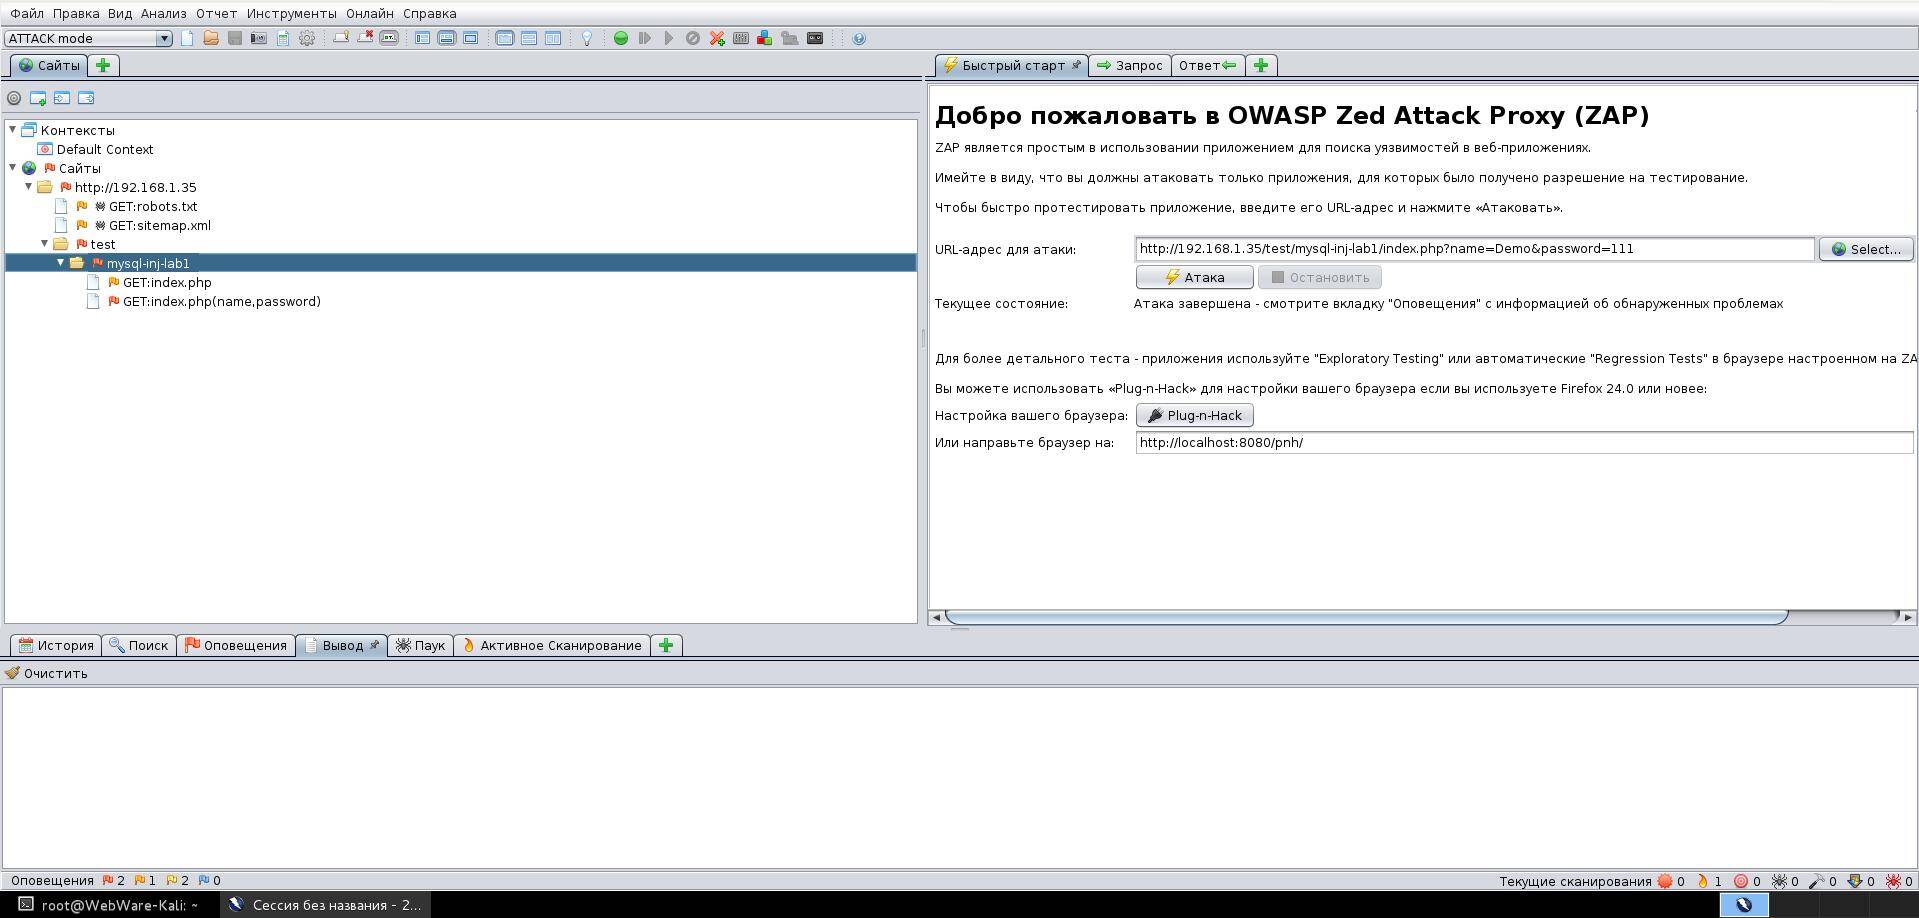Switch to the Оповещения tab
The image size is (1919, 918).
pyautogui.click(x=236, y=645)
